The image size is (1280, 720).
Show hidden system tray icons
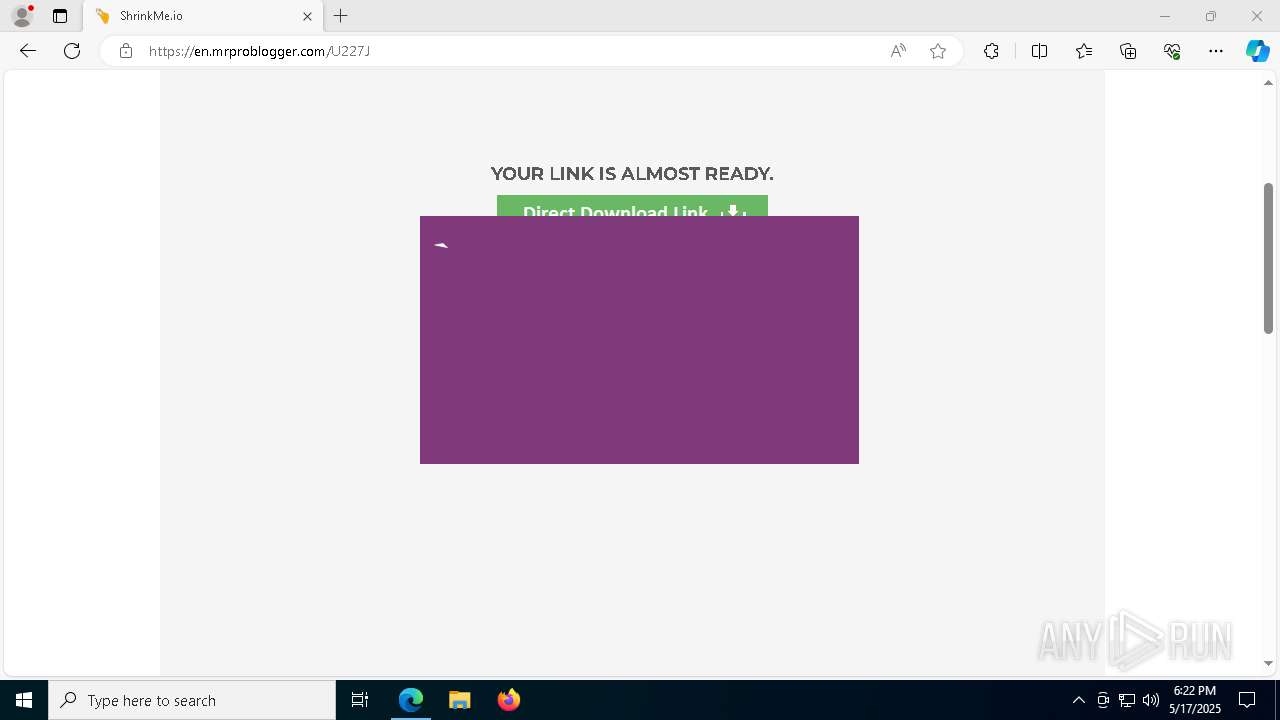pyautogui.click(x=1078, y=700)
